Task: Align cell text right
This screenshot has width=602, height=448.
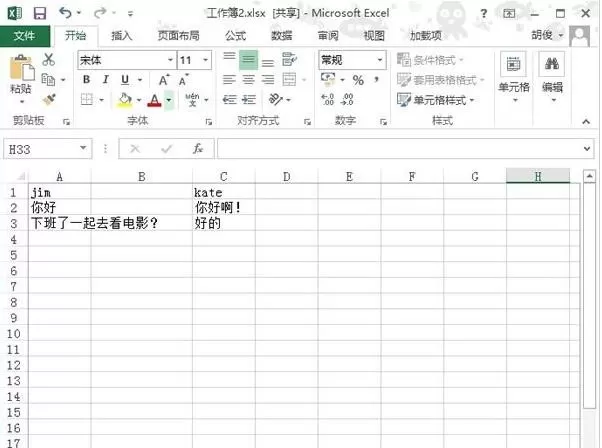Action: tap(268, 80)
